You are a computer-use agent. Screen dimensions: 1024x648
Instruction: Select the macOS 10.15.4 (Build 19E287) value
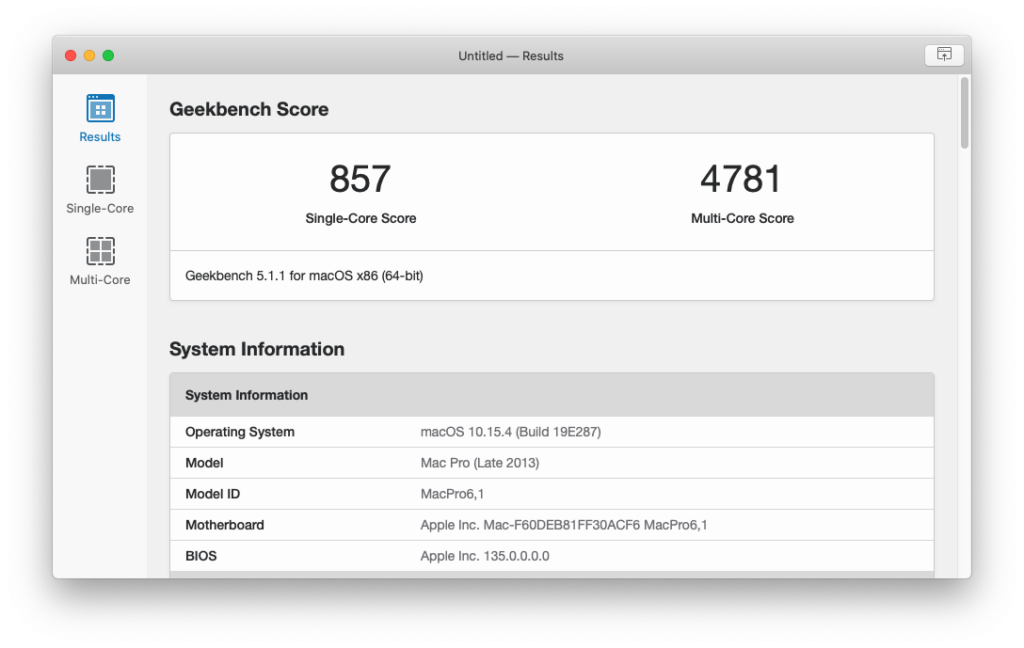tap(511, 432)
